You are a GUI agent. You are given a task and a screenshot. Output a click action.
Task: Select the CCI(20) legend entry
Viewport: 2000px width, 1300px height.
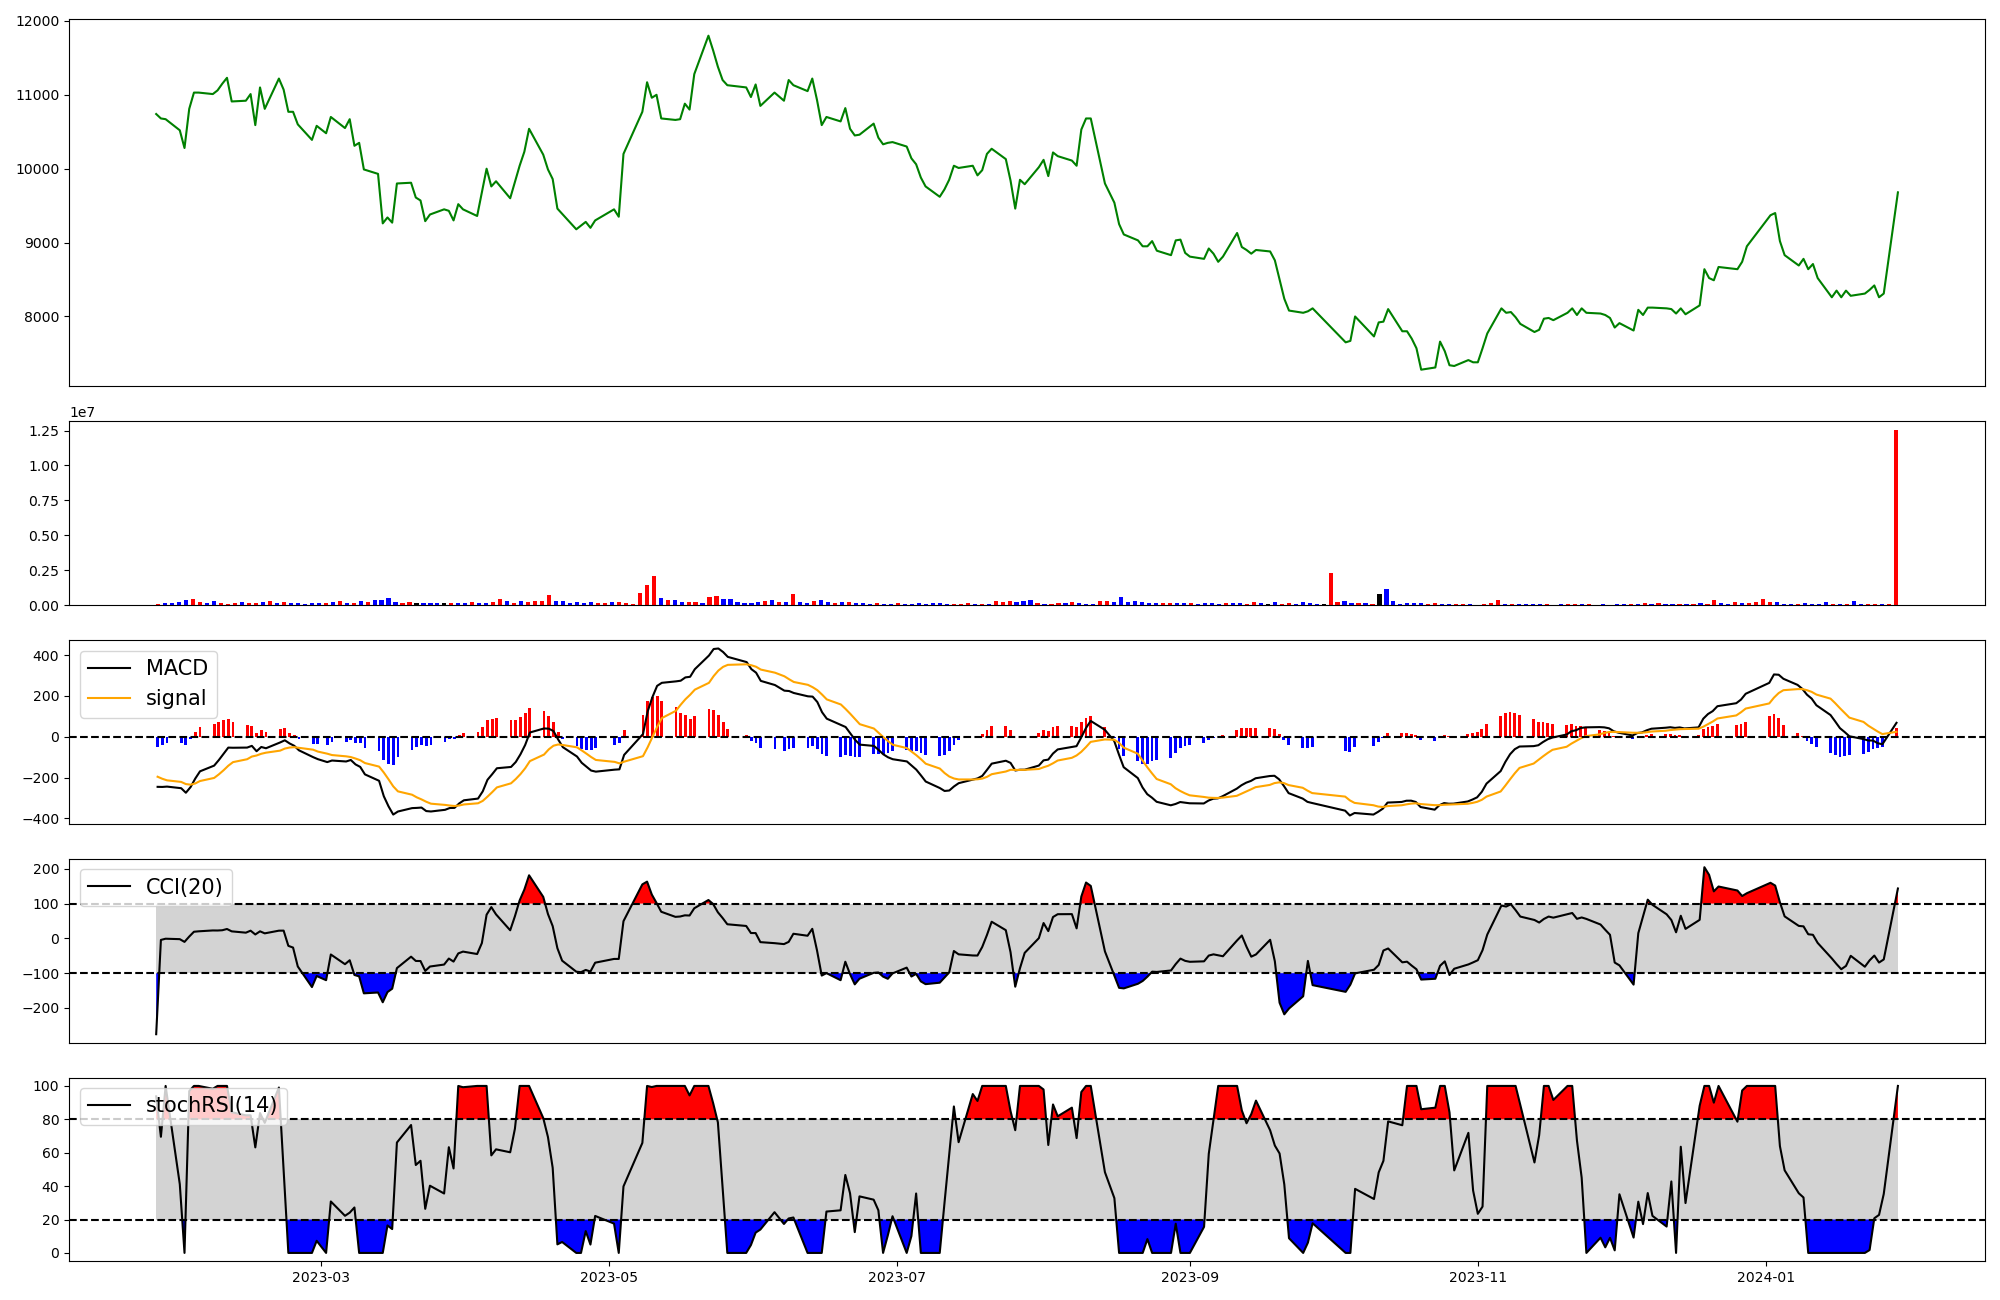(184, 886)
